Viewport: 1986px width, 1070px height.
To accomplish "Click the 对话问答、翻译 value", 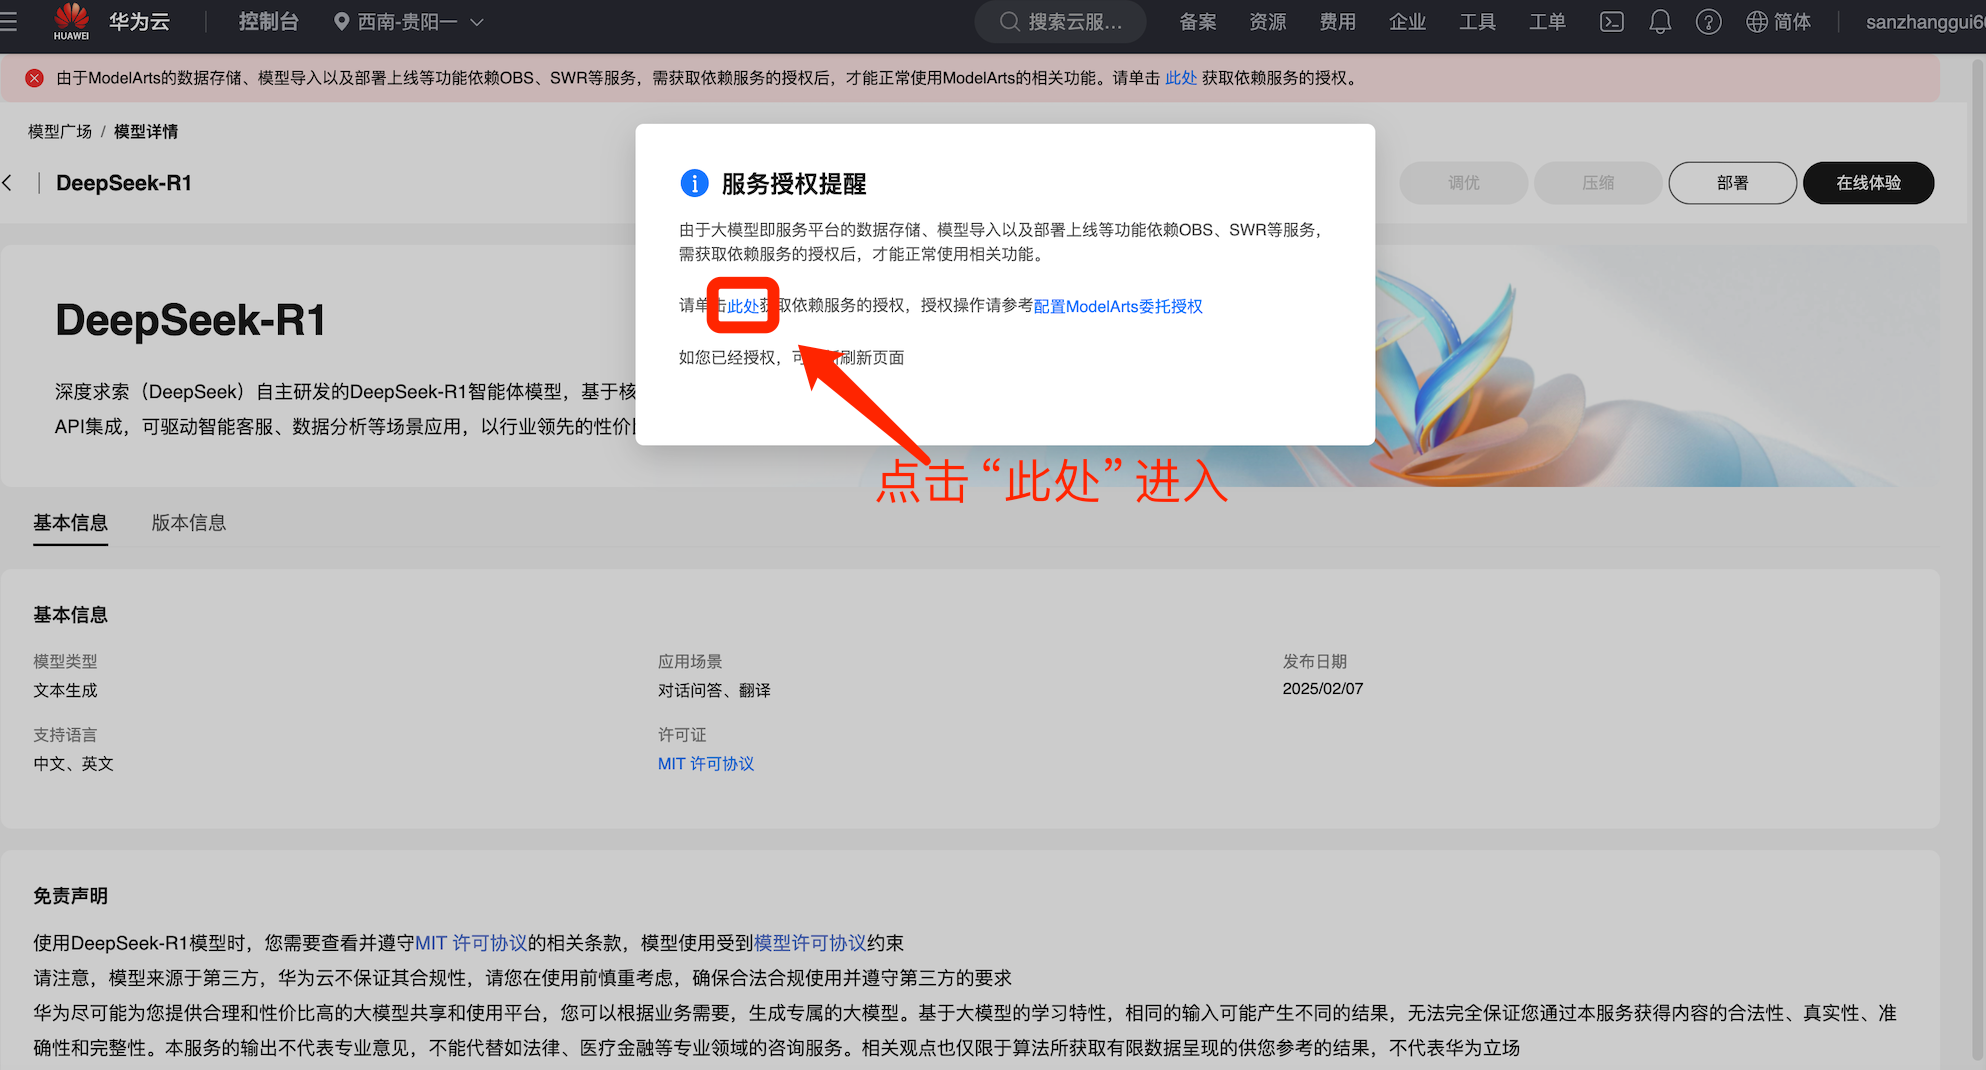I will 714,690.
